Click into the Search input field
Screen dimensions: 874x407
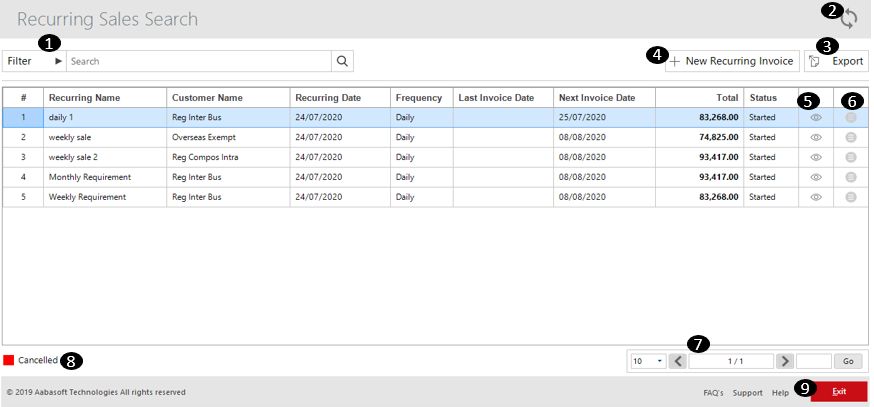point(199,61)
